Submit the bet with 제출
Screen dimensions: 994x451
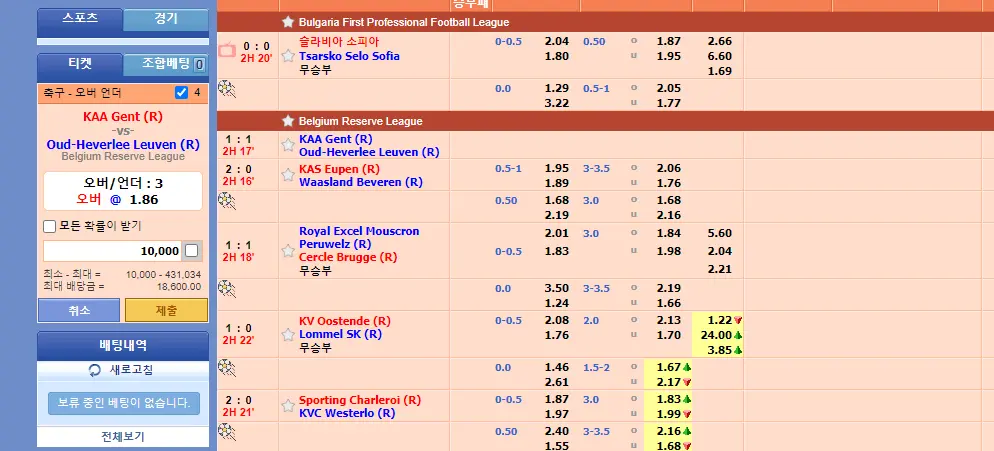(166, 310)
